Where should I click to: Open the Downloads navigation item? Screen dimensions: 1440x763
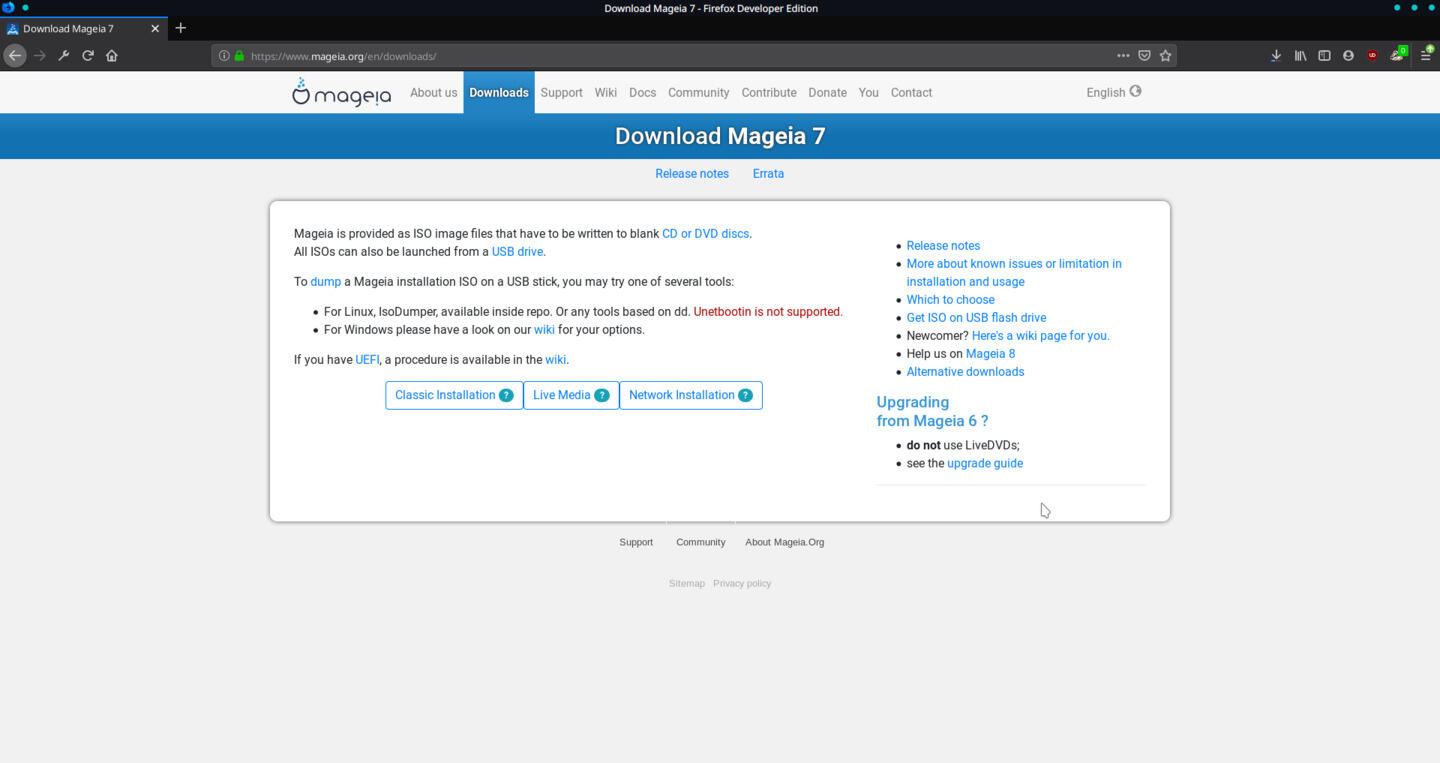[x=499, y=92]
